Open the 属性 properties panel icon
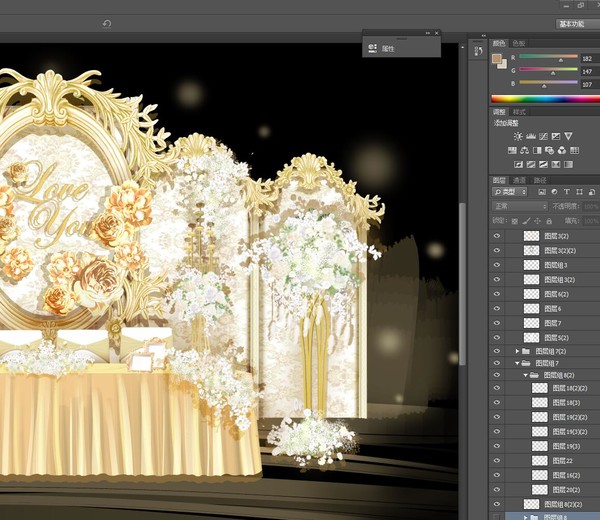 372,48
